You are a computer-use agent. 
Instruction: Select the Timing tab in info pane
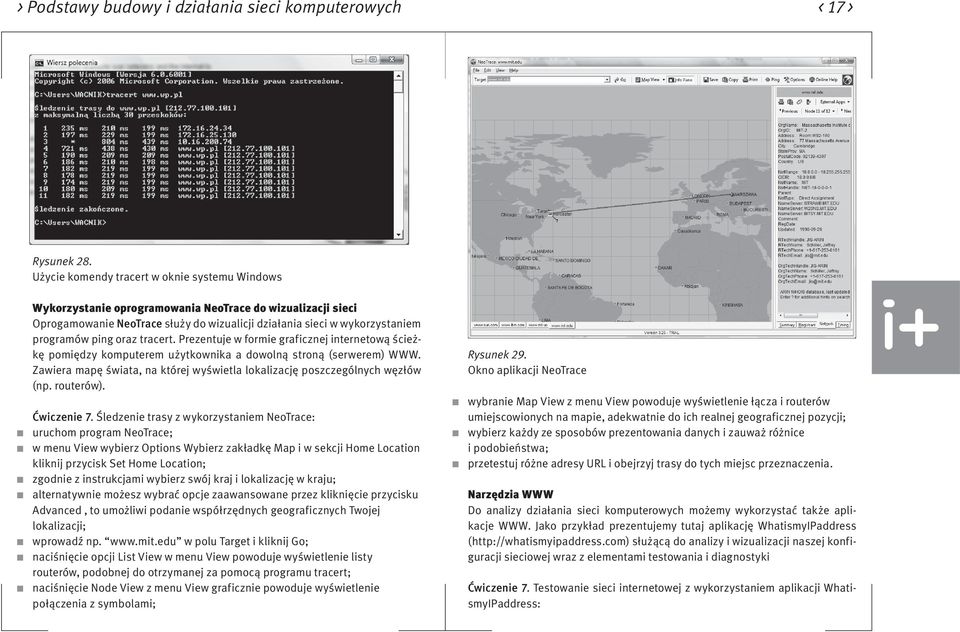(843, 325)
